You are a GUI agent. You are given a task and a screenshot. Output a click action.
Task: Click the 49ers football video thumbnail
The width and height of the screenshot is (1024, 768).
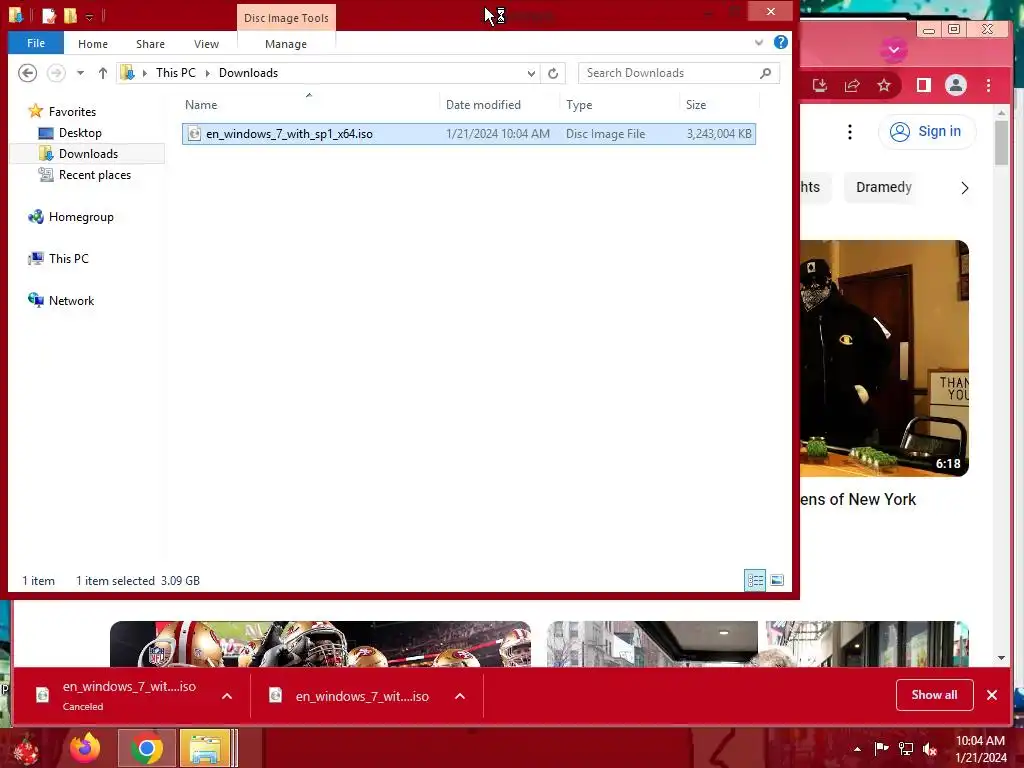point(320,644)
